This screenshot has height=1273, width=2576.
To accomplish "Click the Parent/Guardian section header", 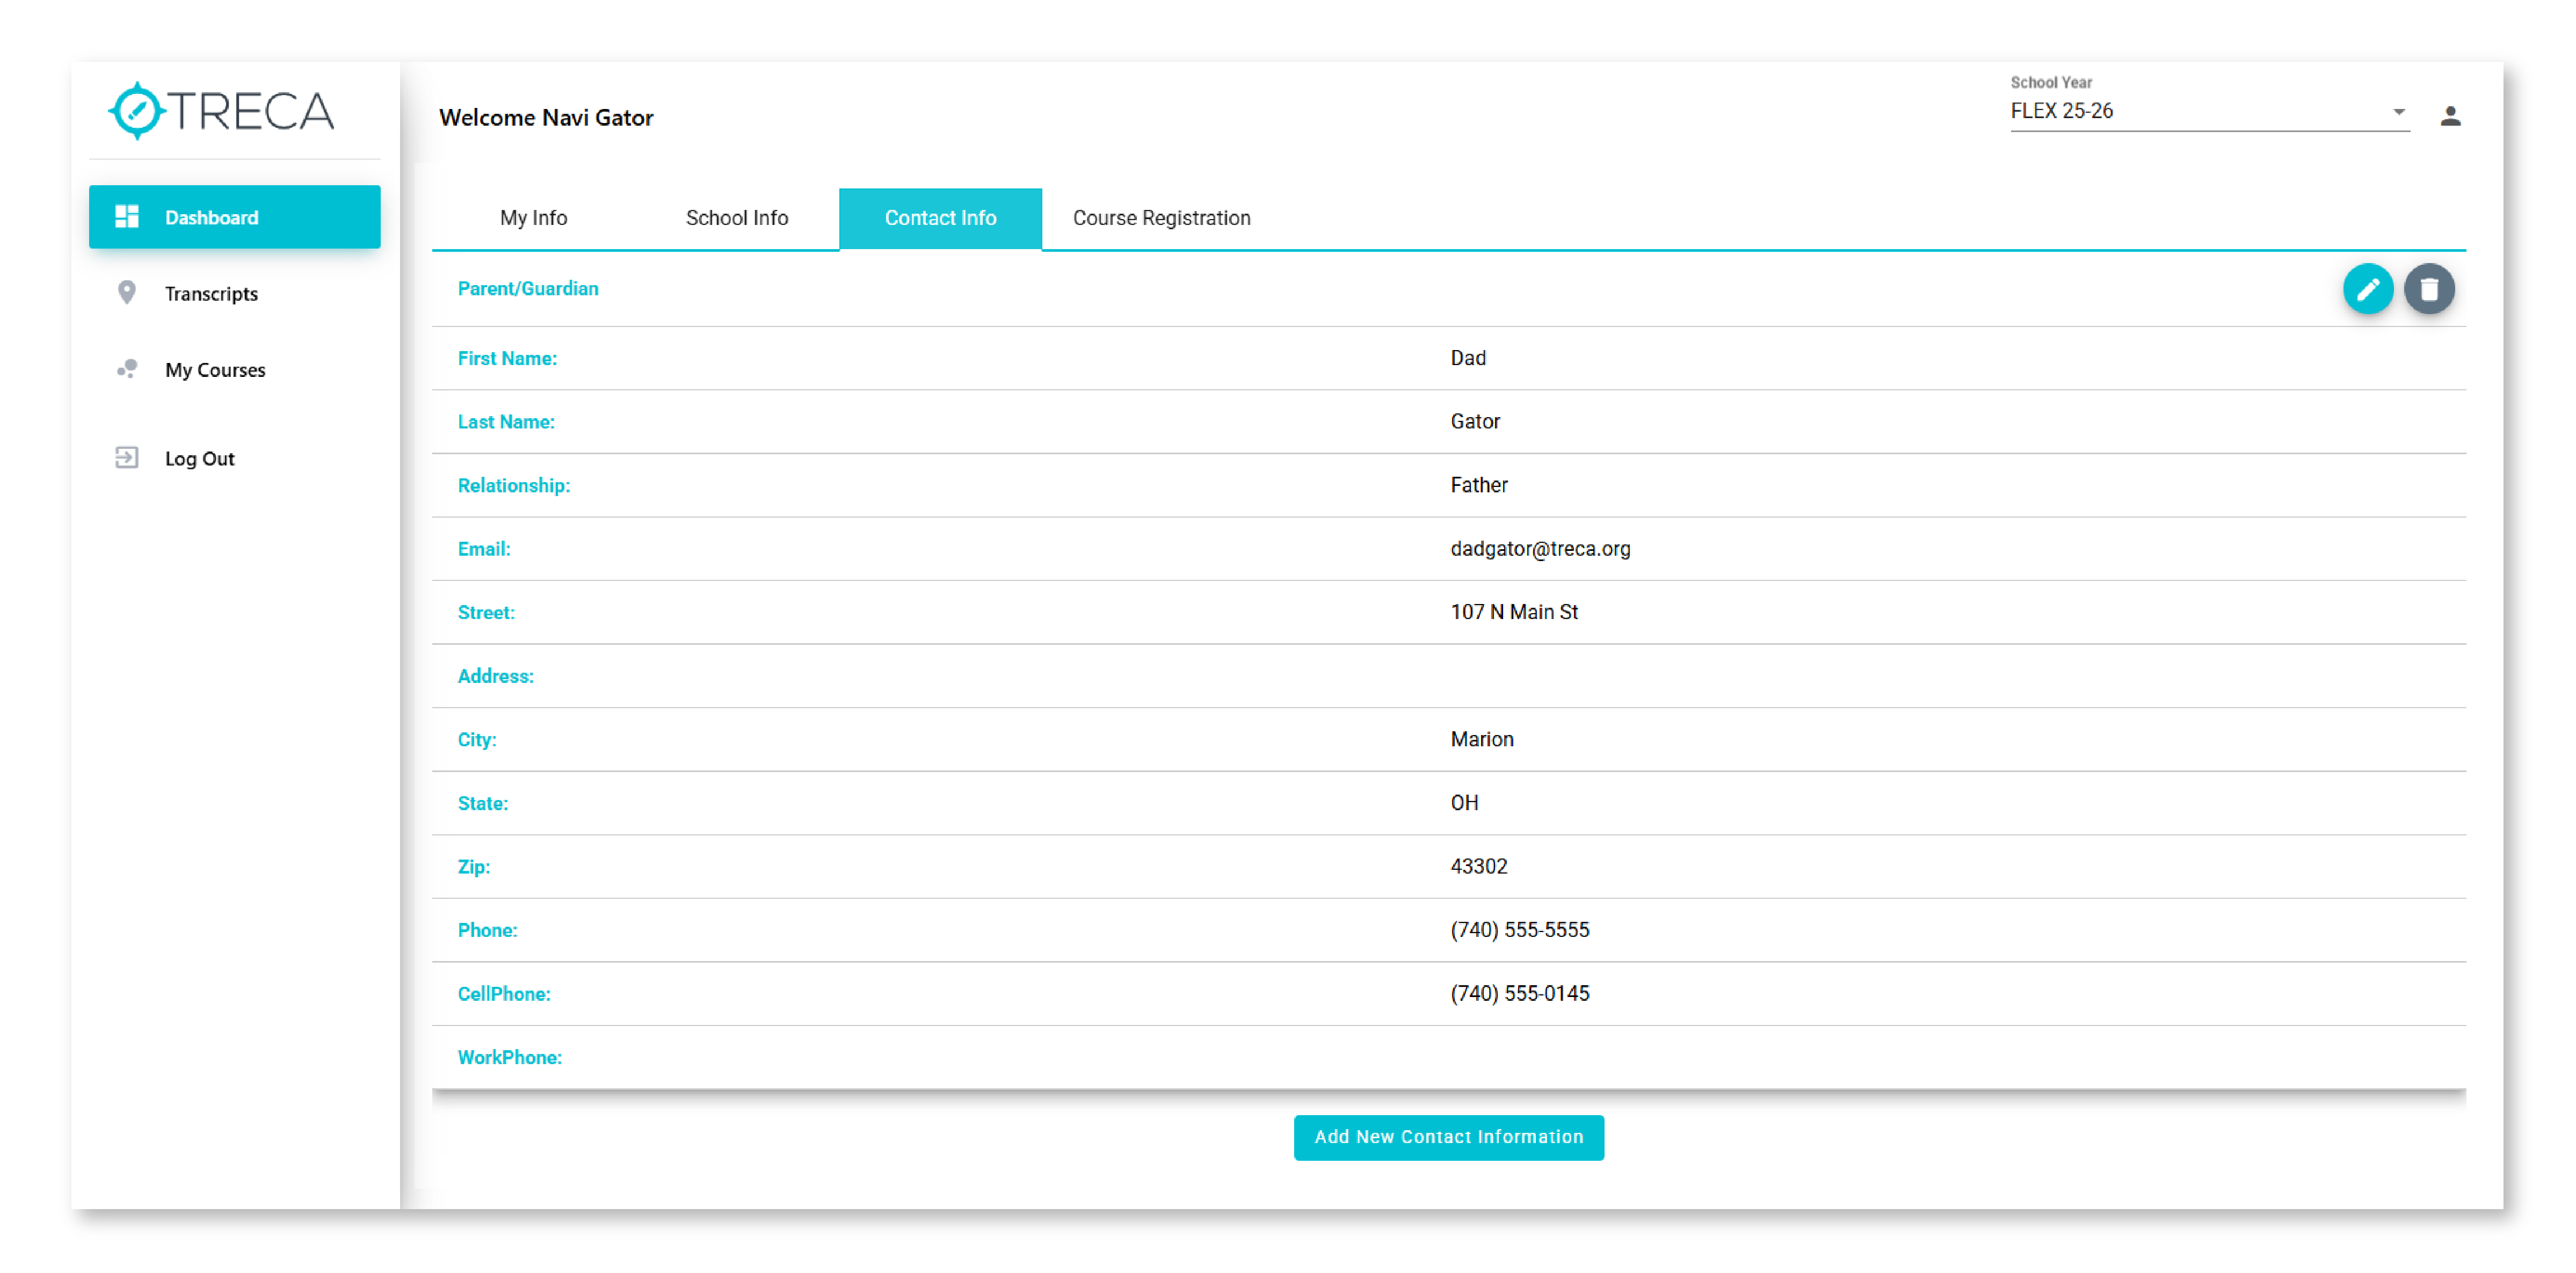I will point(528,289).
